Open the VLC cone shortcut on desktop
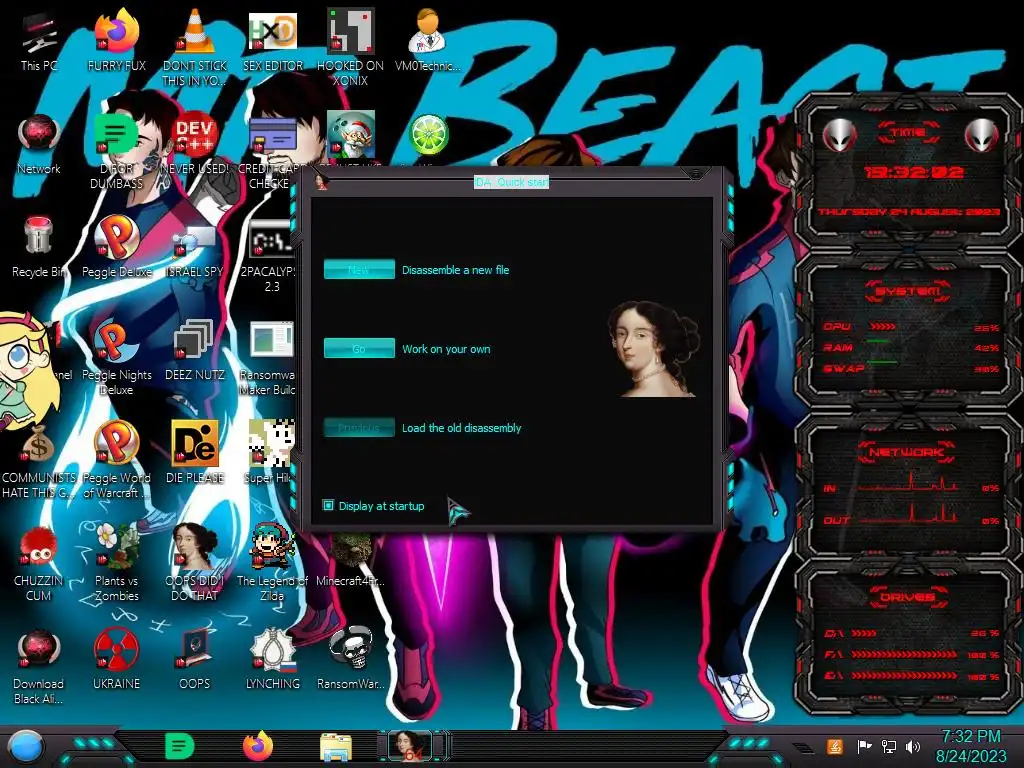Image resolution: width=1024 pixels, height=768 pixels. (195, 46)
